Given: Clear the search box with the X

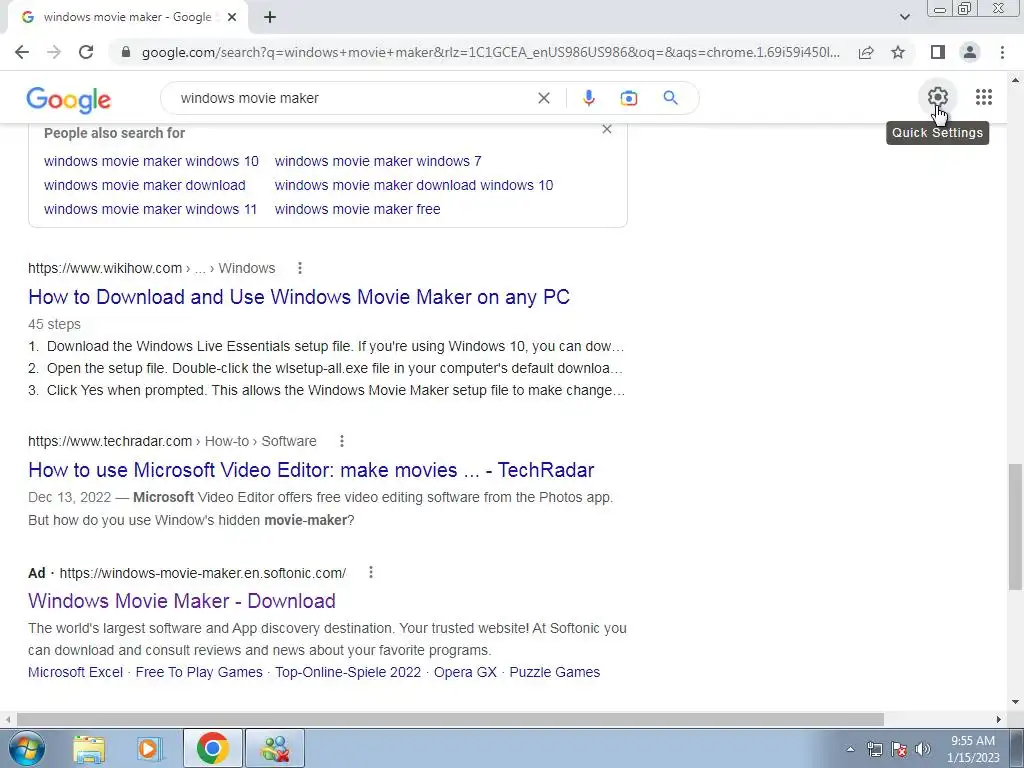Looking at the screenshot, I should point(543,98).
